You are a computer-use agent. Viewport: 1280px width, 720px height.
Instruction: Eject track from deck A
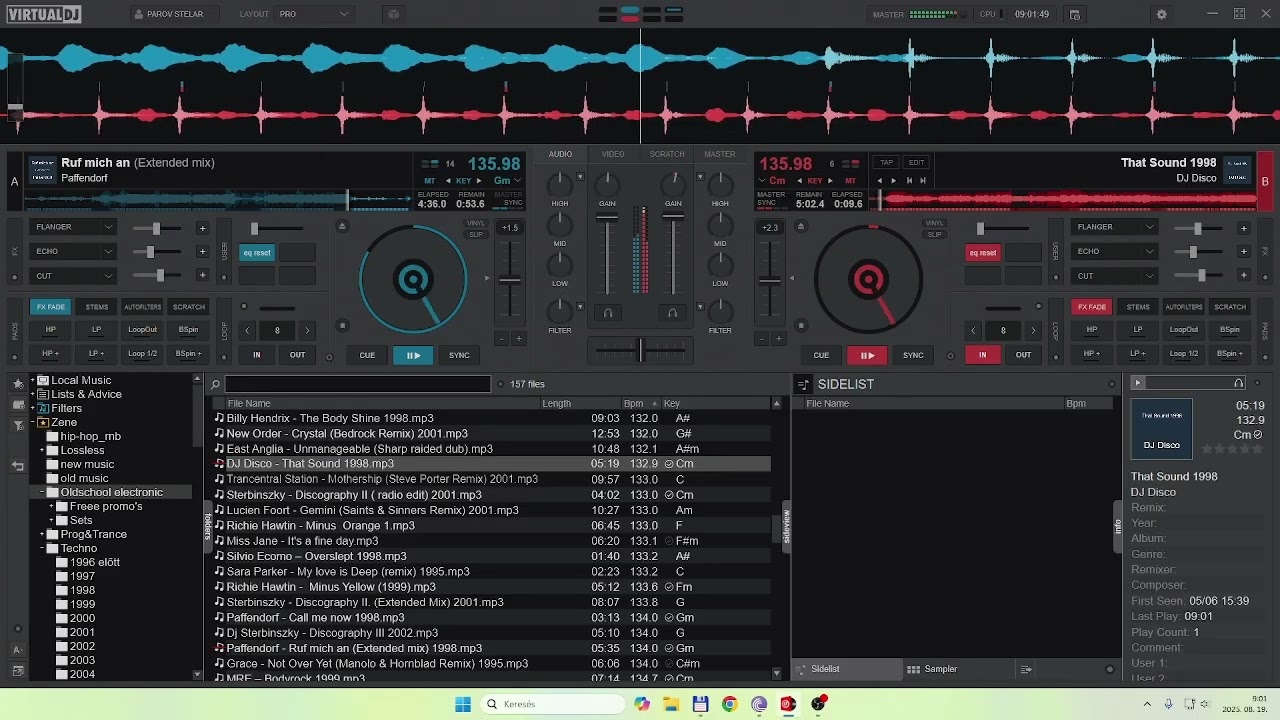pyautogui.click(x=342, y=227)
